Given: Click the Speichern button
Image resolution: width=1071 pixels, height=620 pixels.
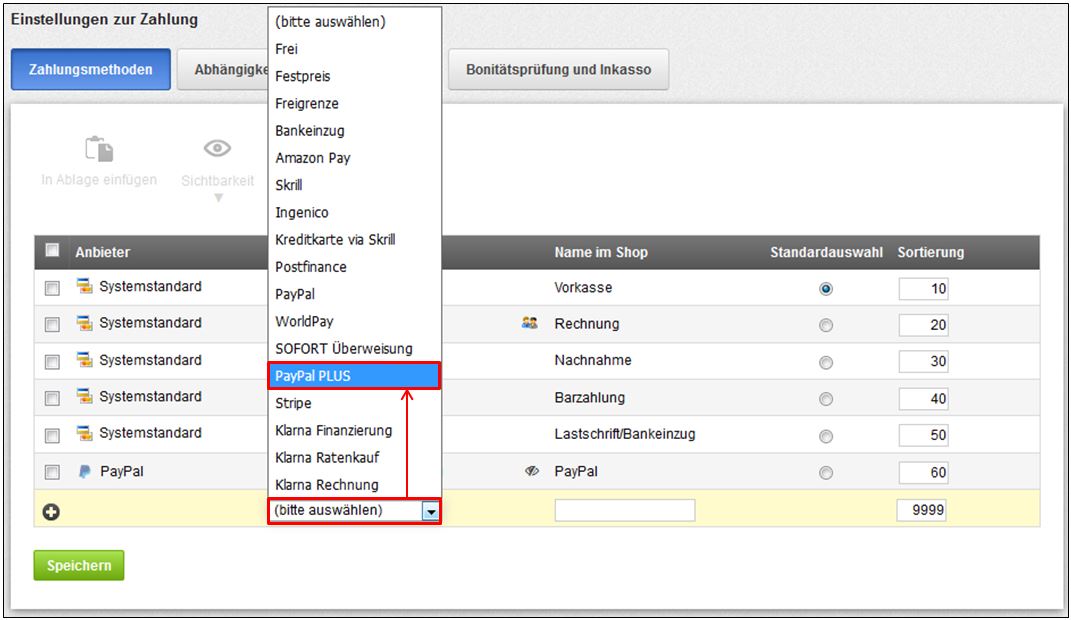Looking at the screenshot, I should (78, 565).
